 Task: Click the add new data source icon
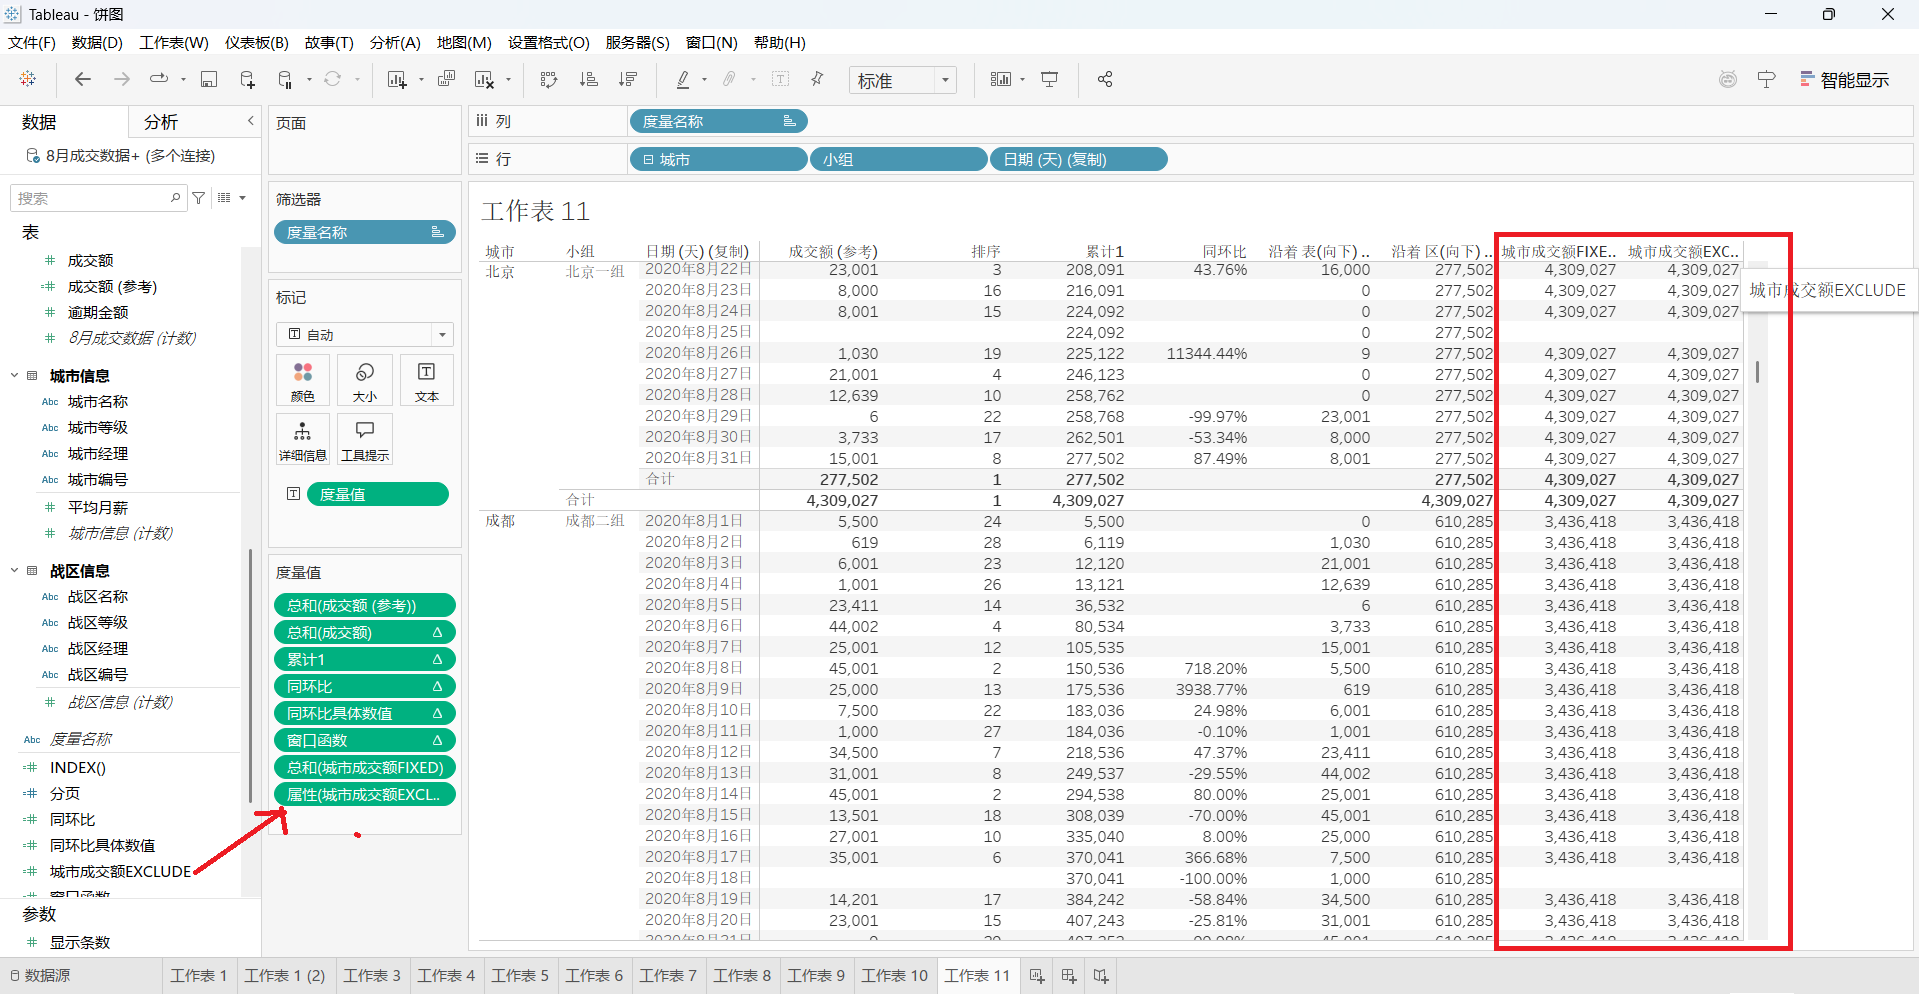(247, 79)
